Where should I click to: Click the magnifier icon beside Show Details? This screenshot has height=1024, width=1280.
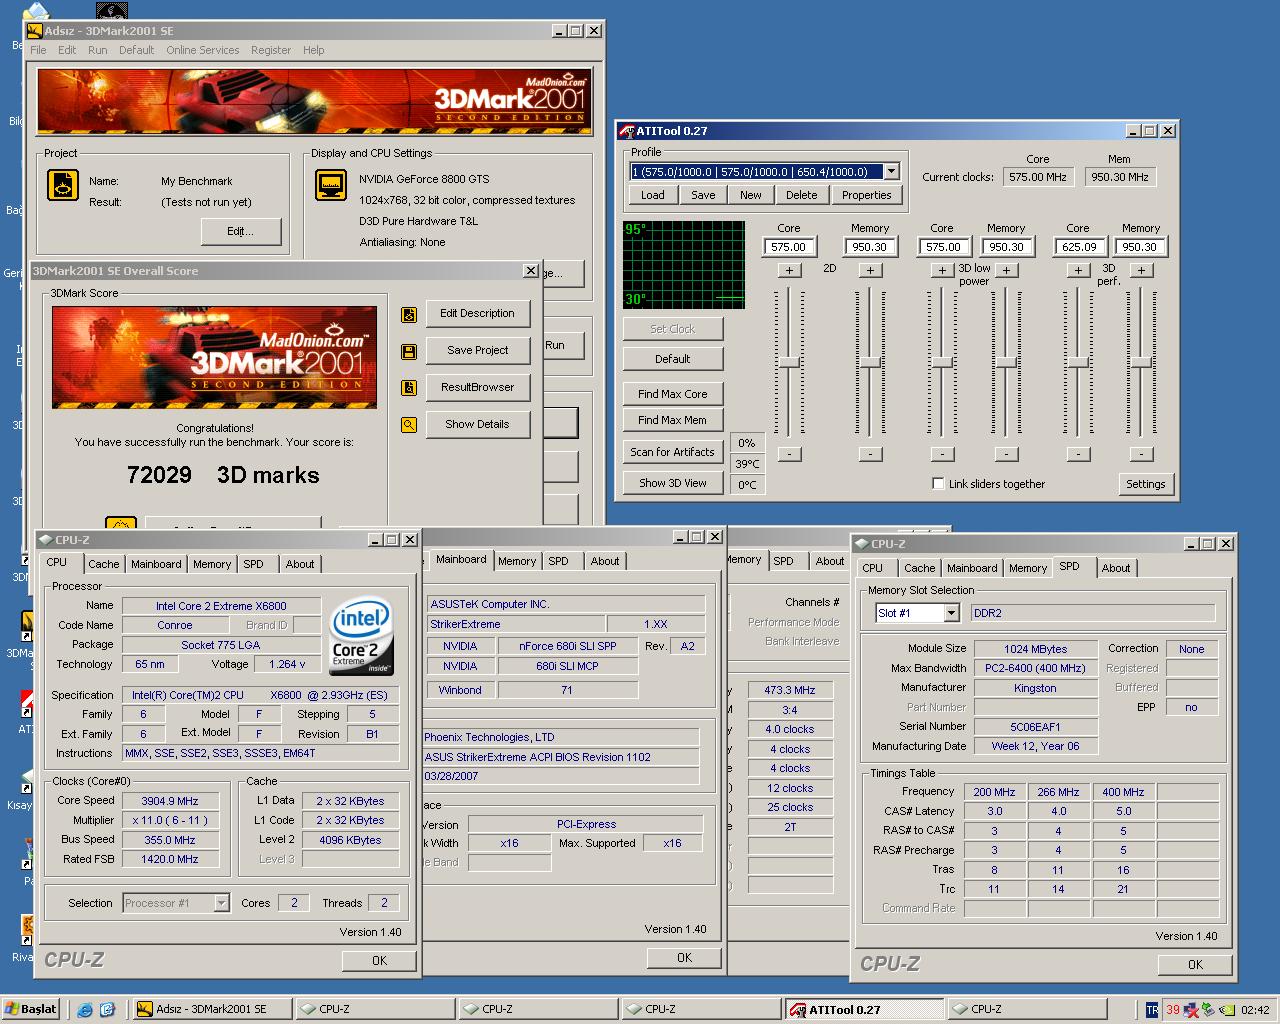point(408,425)
